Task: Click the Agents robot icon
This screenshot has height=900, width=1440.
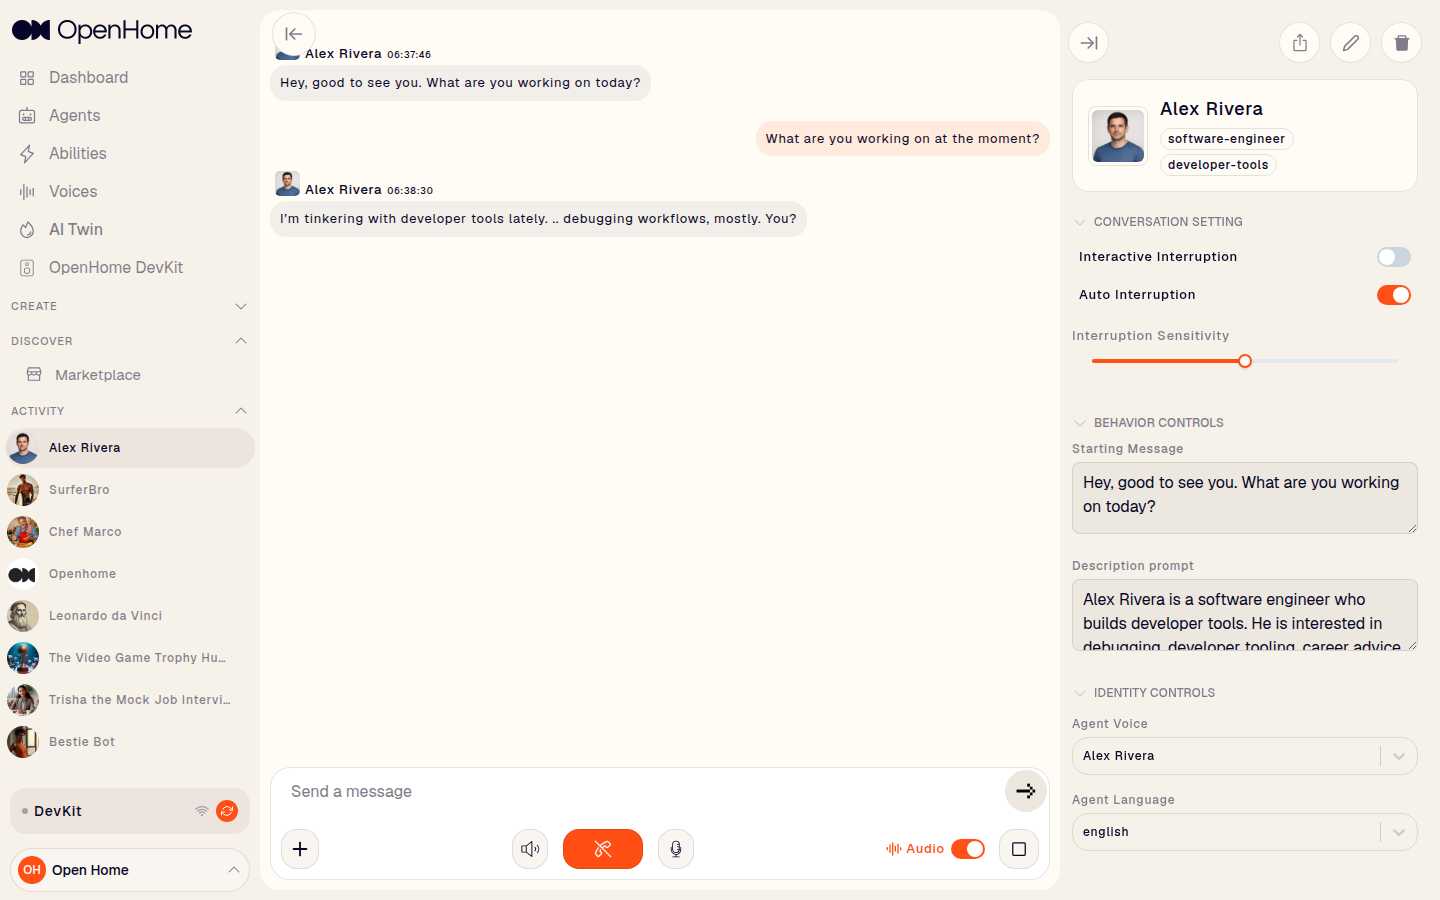Action: click(27, 116)
